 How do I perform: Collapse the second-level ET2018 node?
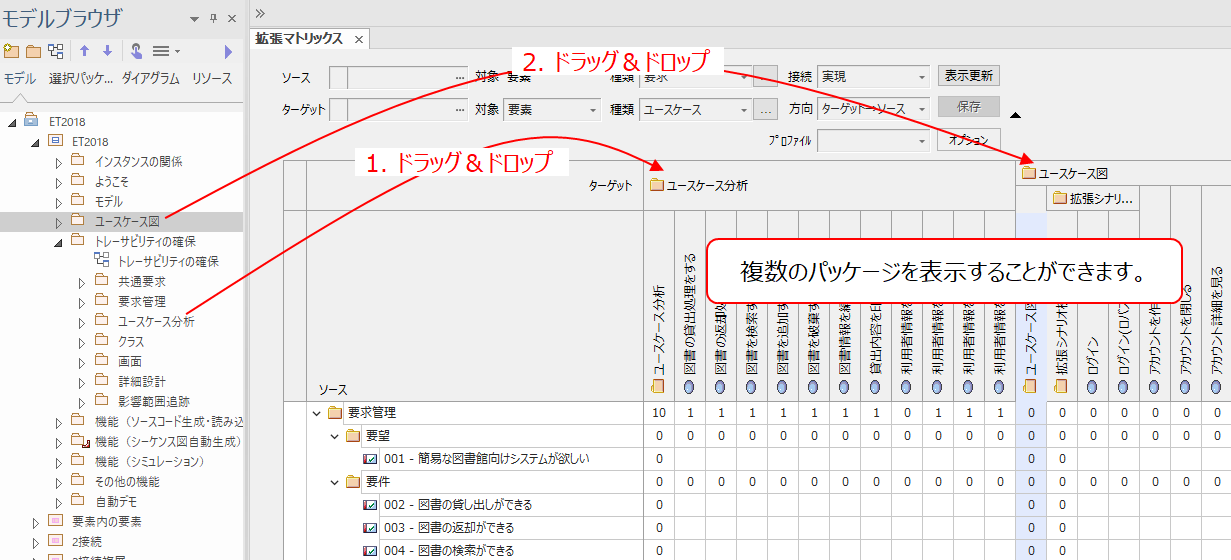(35, 141)
